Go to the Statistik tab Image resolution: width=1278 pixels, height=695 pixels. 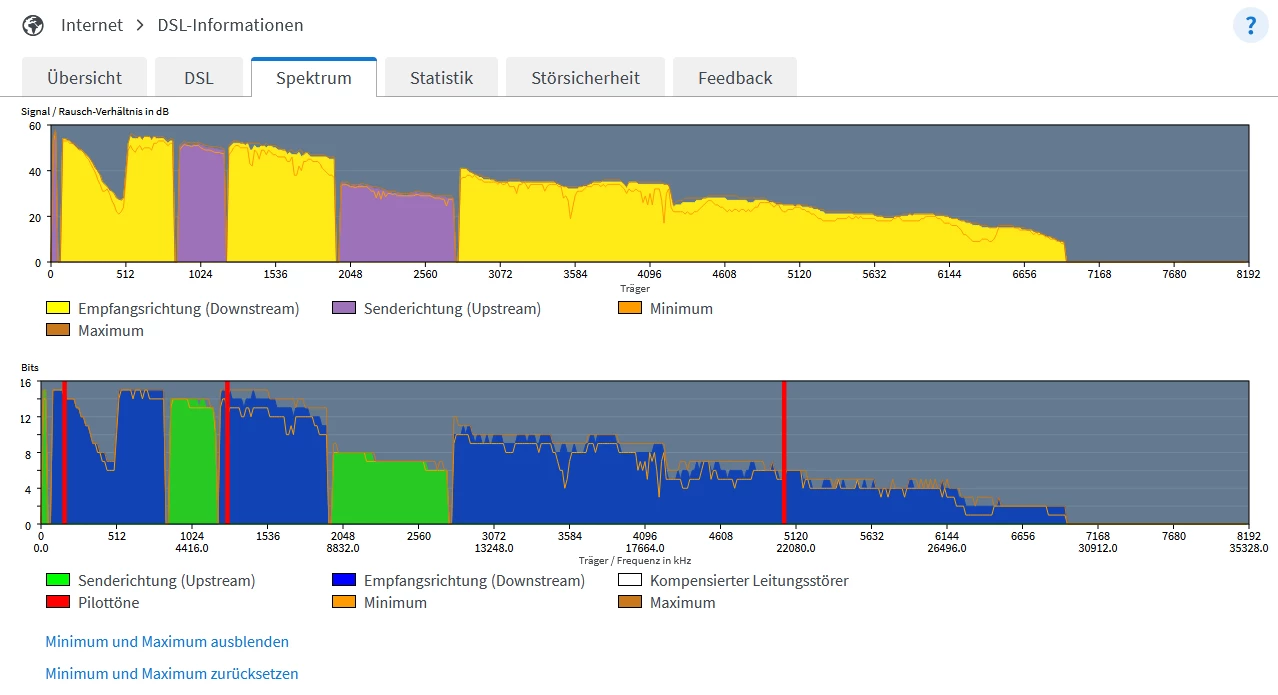coord(441,77)
